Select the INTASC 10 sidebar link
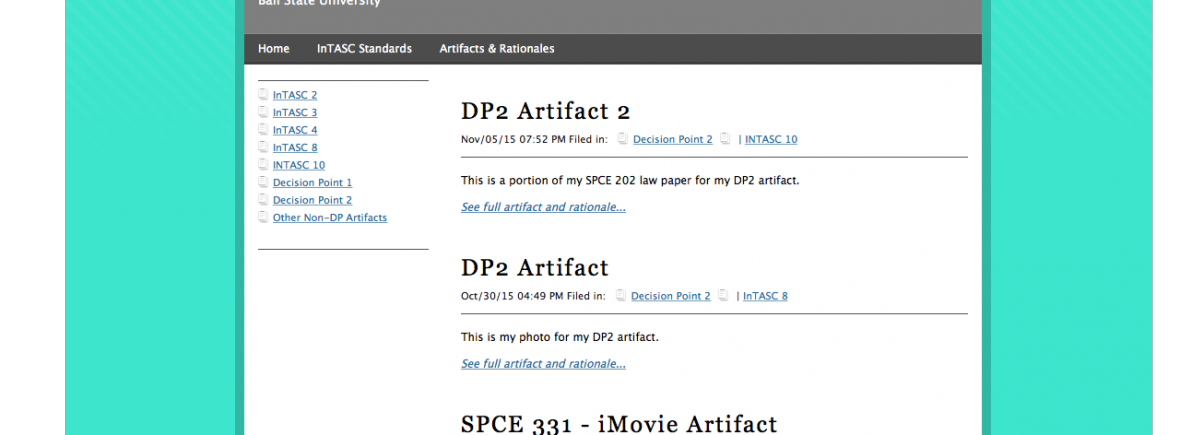Screen dimensions: 1180x435 (298, 165)
